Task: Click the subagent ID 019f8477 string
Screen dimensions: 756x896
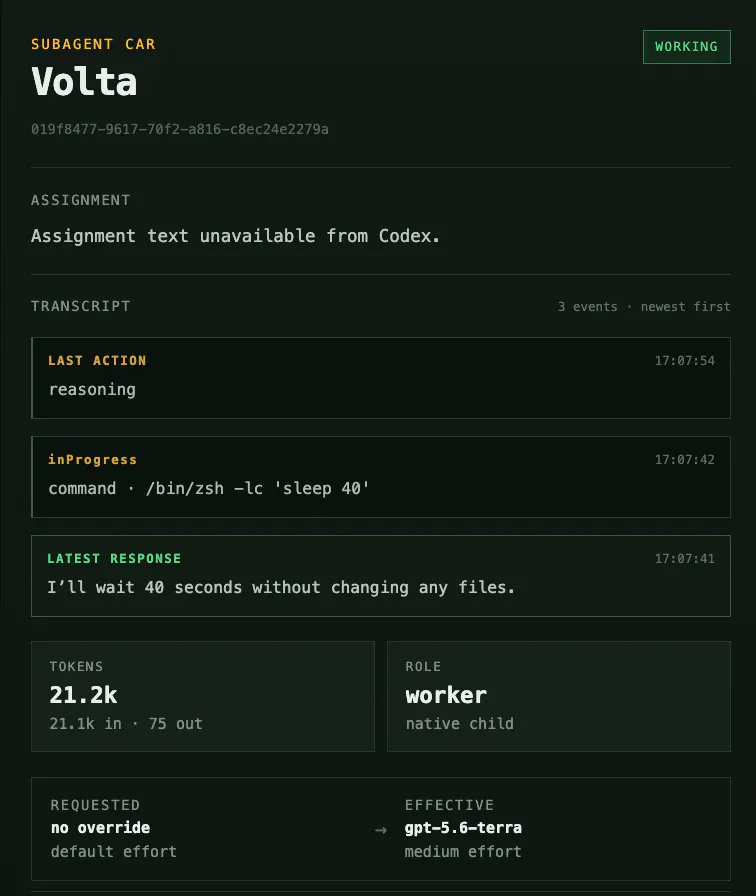Action: pyautogui.click(x=179, y=129)
